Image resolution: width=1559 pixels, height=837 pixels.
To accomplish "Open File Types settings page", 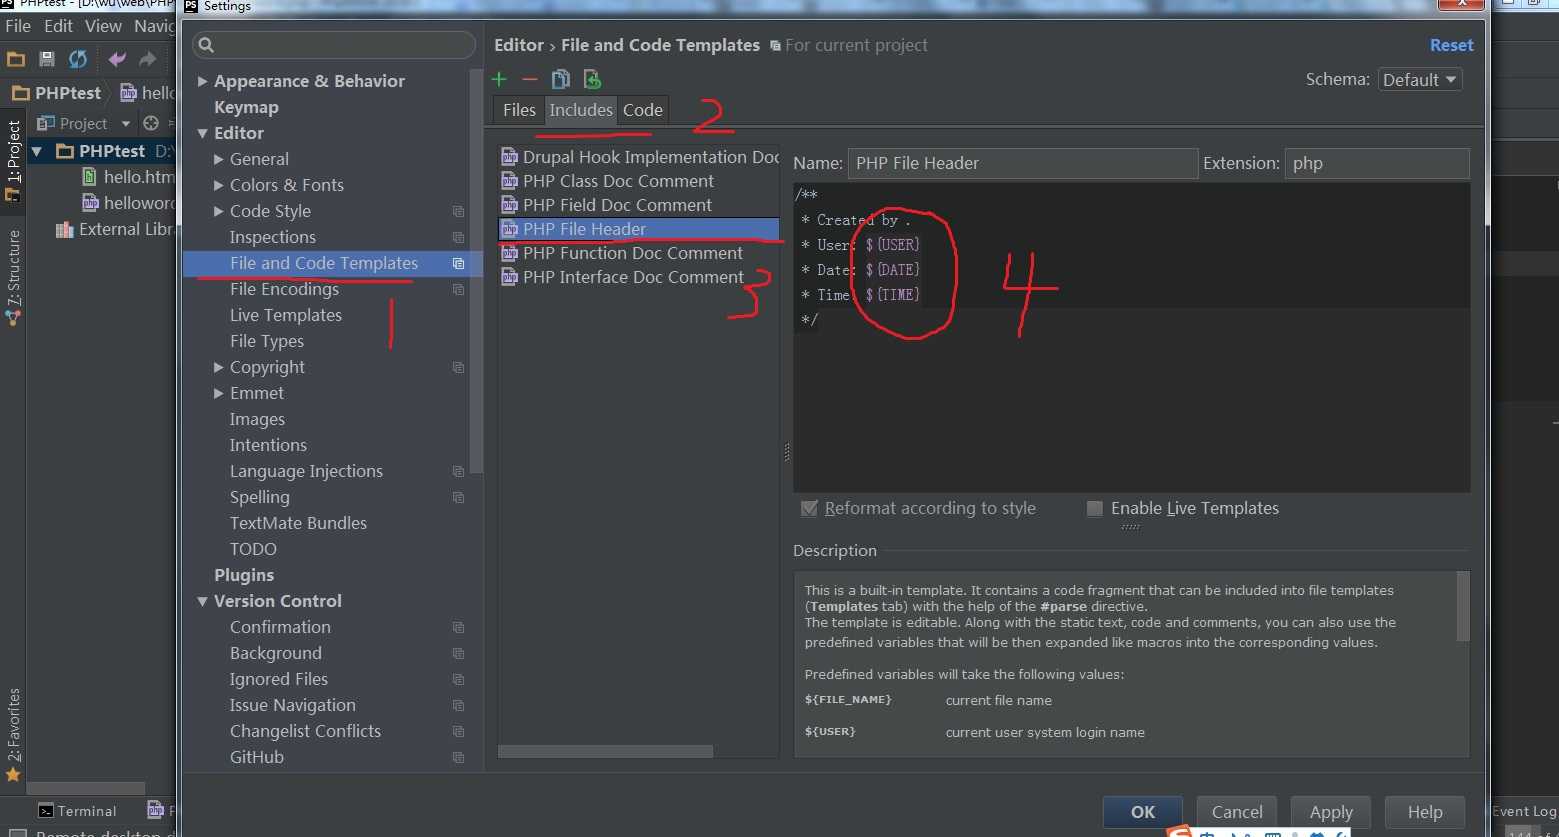I will click(x=267, y=341).
